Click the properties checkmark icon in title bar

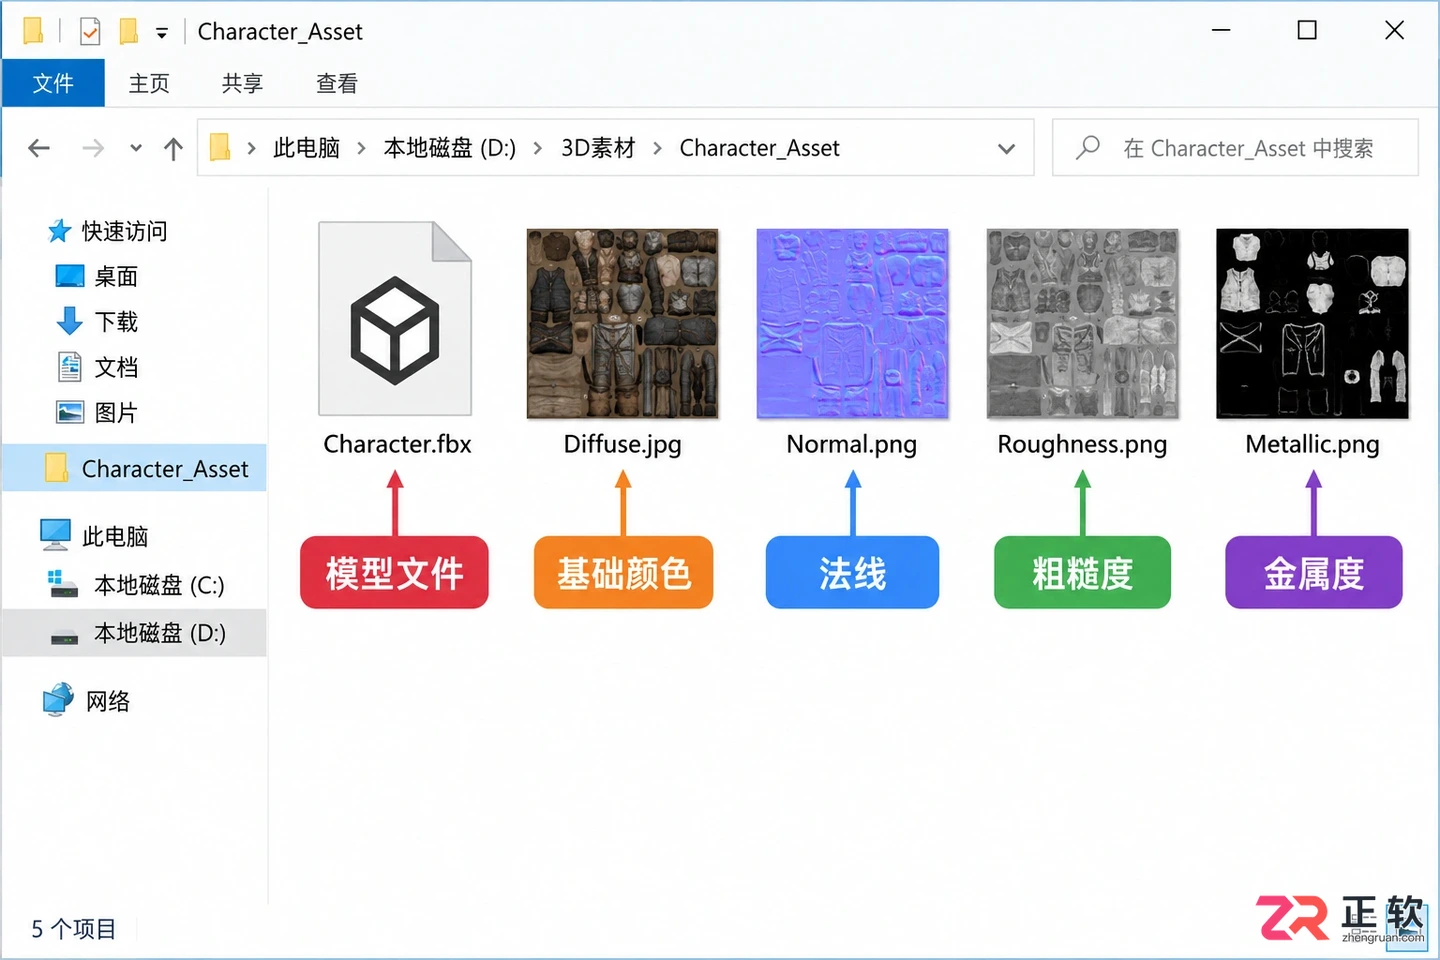pos(90,32)
